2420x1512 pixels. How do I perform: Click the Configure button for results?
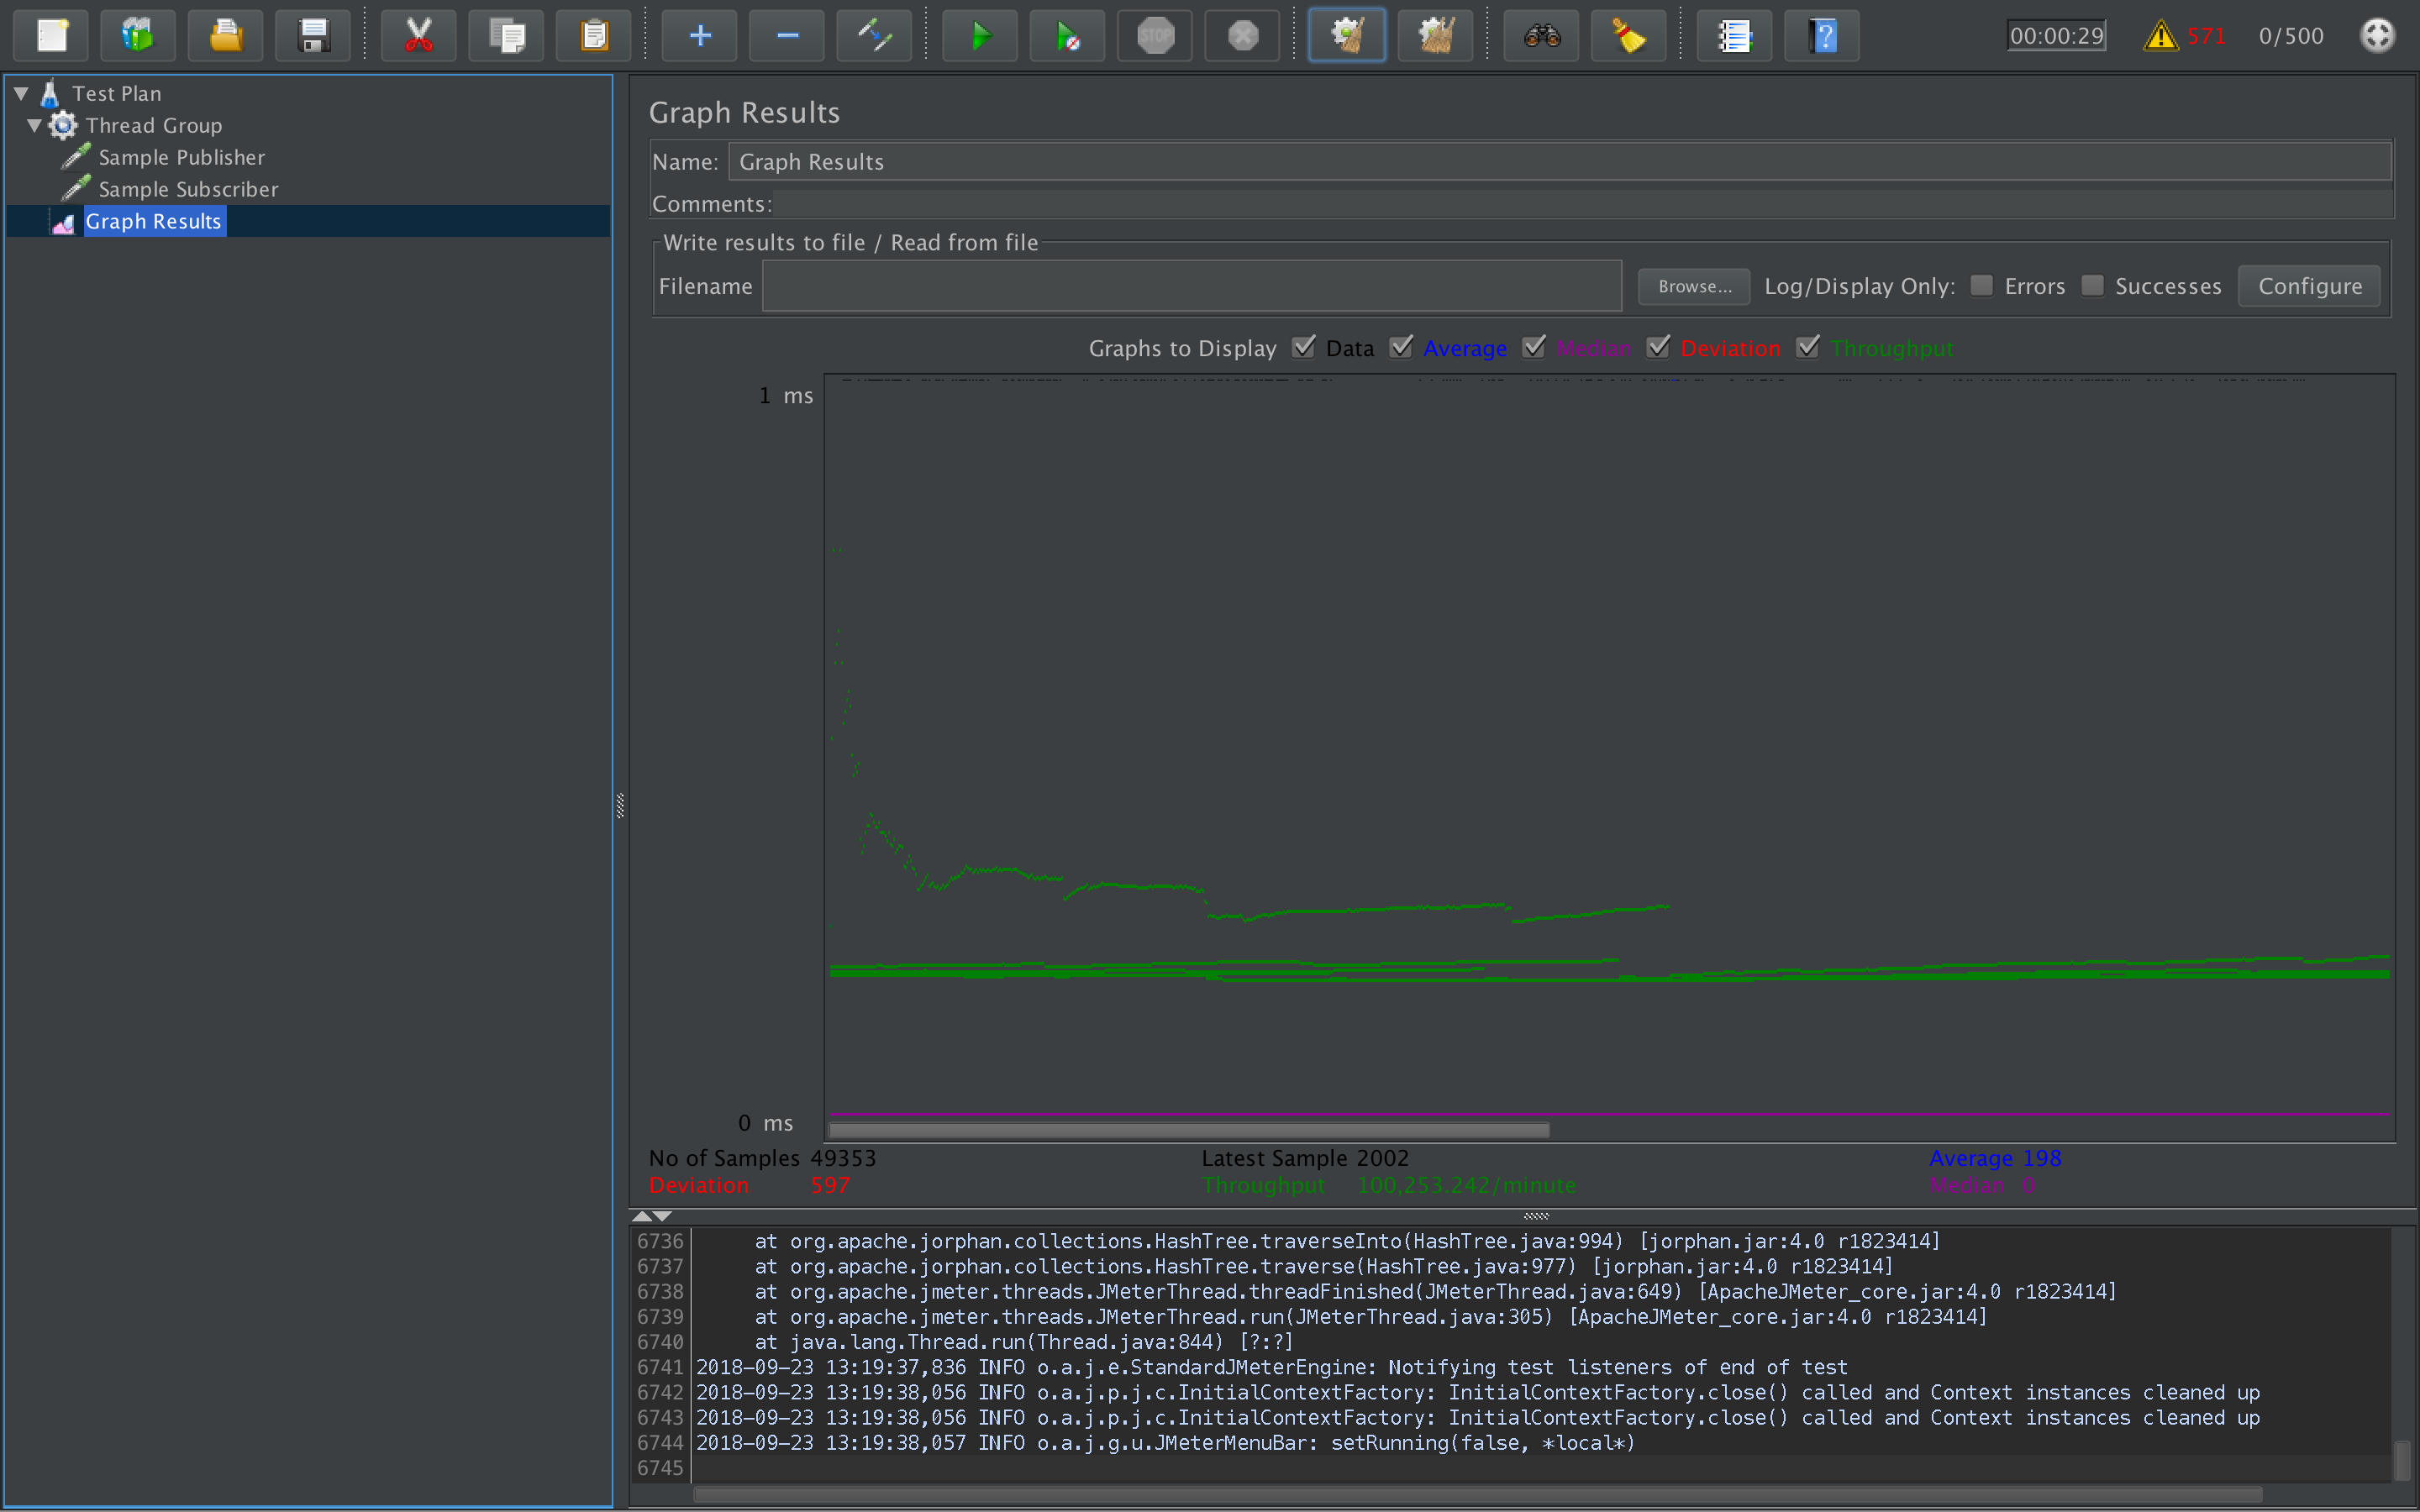pyautogui.click(x=2310, y=286)
